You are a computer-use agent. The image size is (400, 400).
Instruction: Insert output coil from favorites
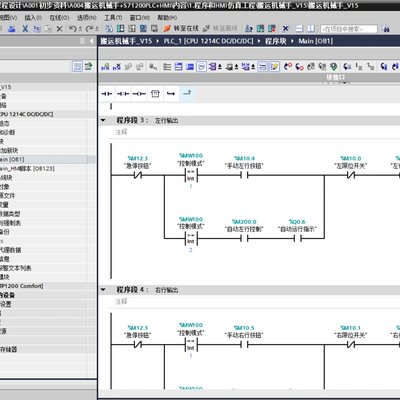click(139, 94)
